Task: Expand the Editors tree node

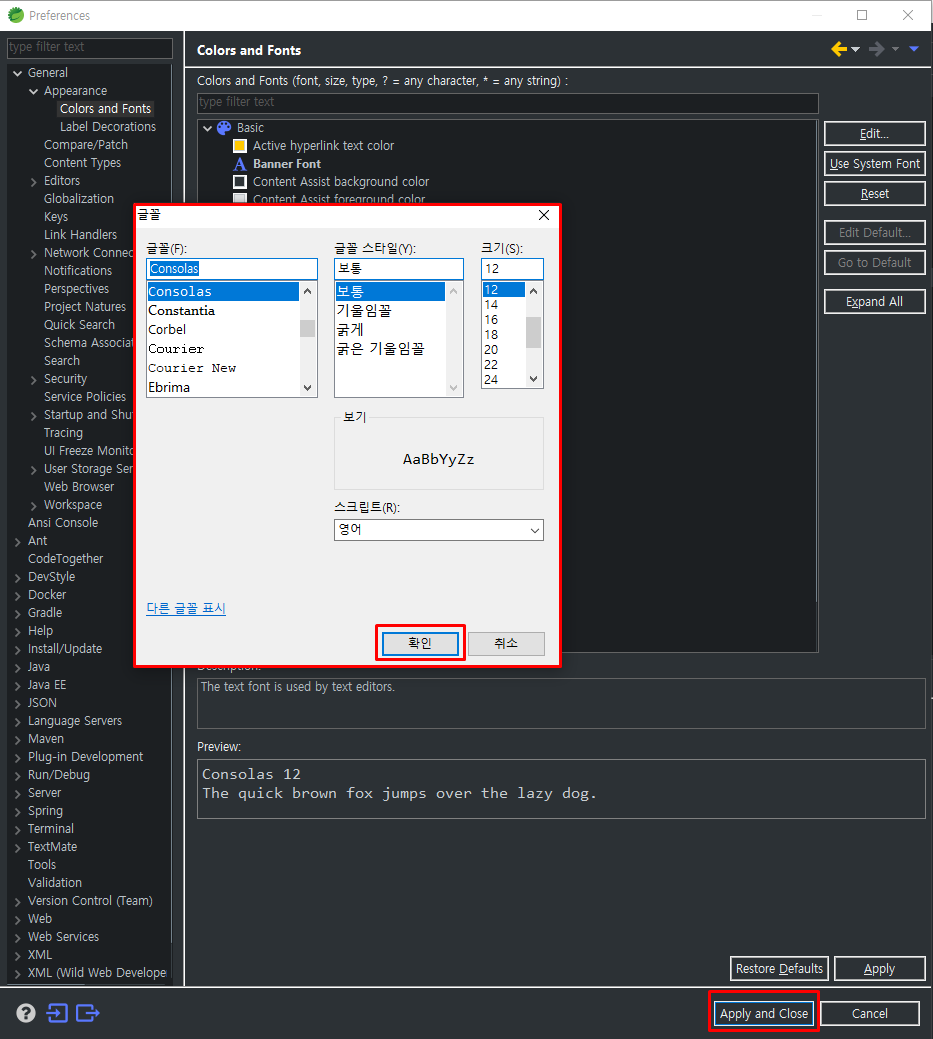Action: tap(34, 182)
